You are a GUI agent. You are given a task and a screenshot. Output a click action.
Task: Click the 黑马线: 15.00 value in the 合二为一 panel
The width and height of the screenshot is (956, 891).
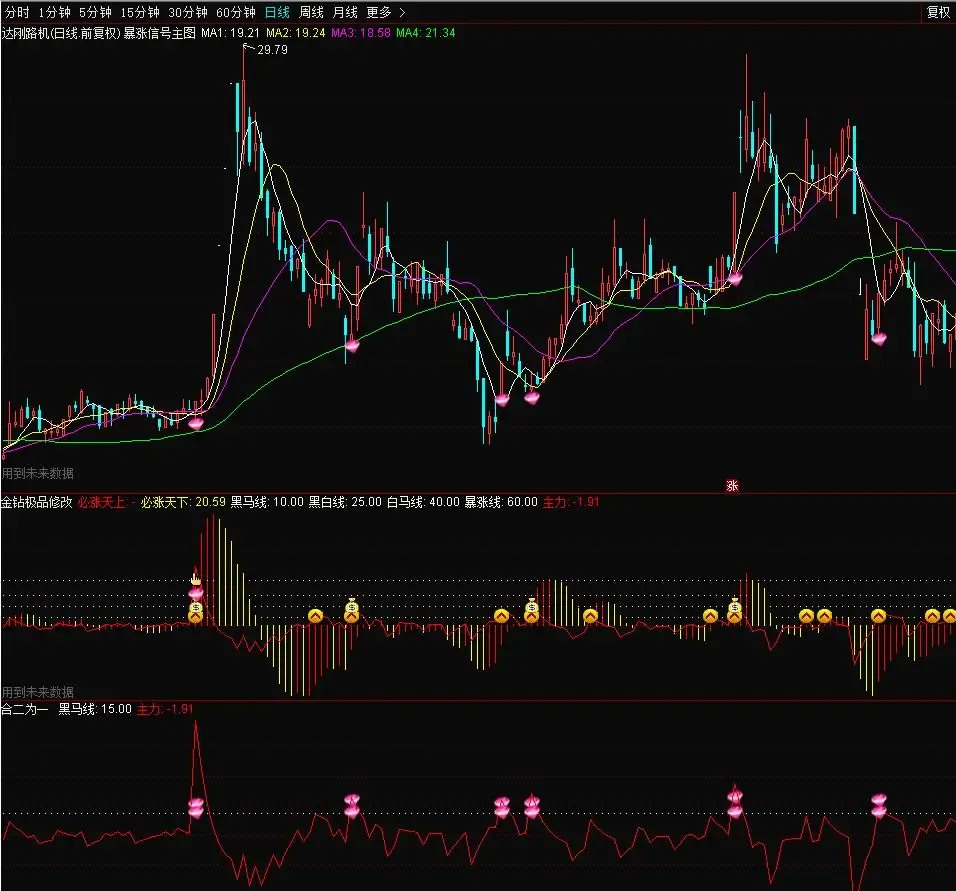click(95, 709)
